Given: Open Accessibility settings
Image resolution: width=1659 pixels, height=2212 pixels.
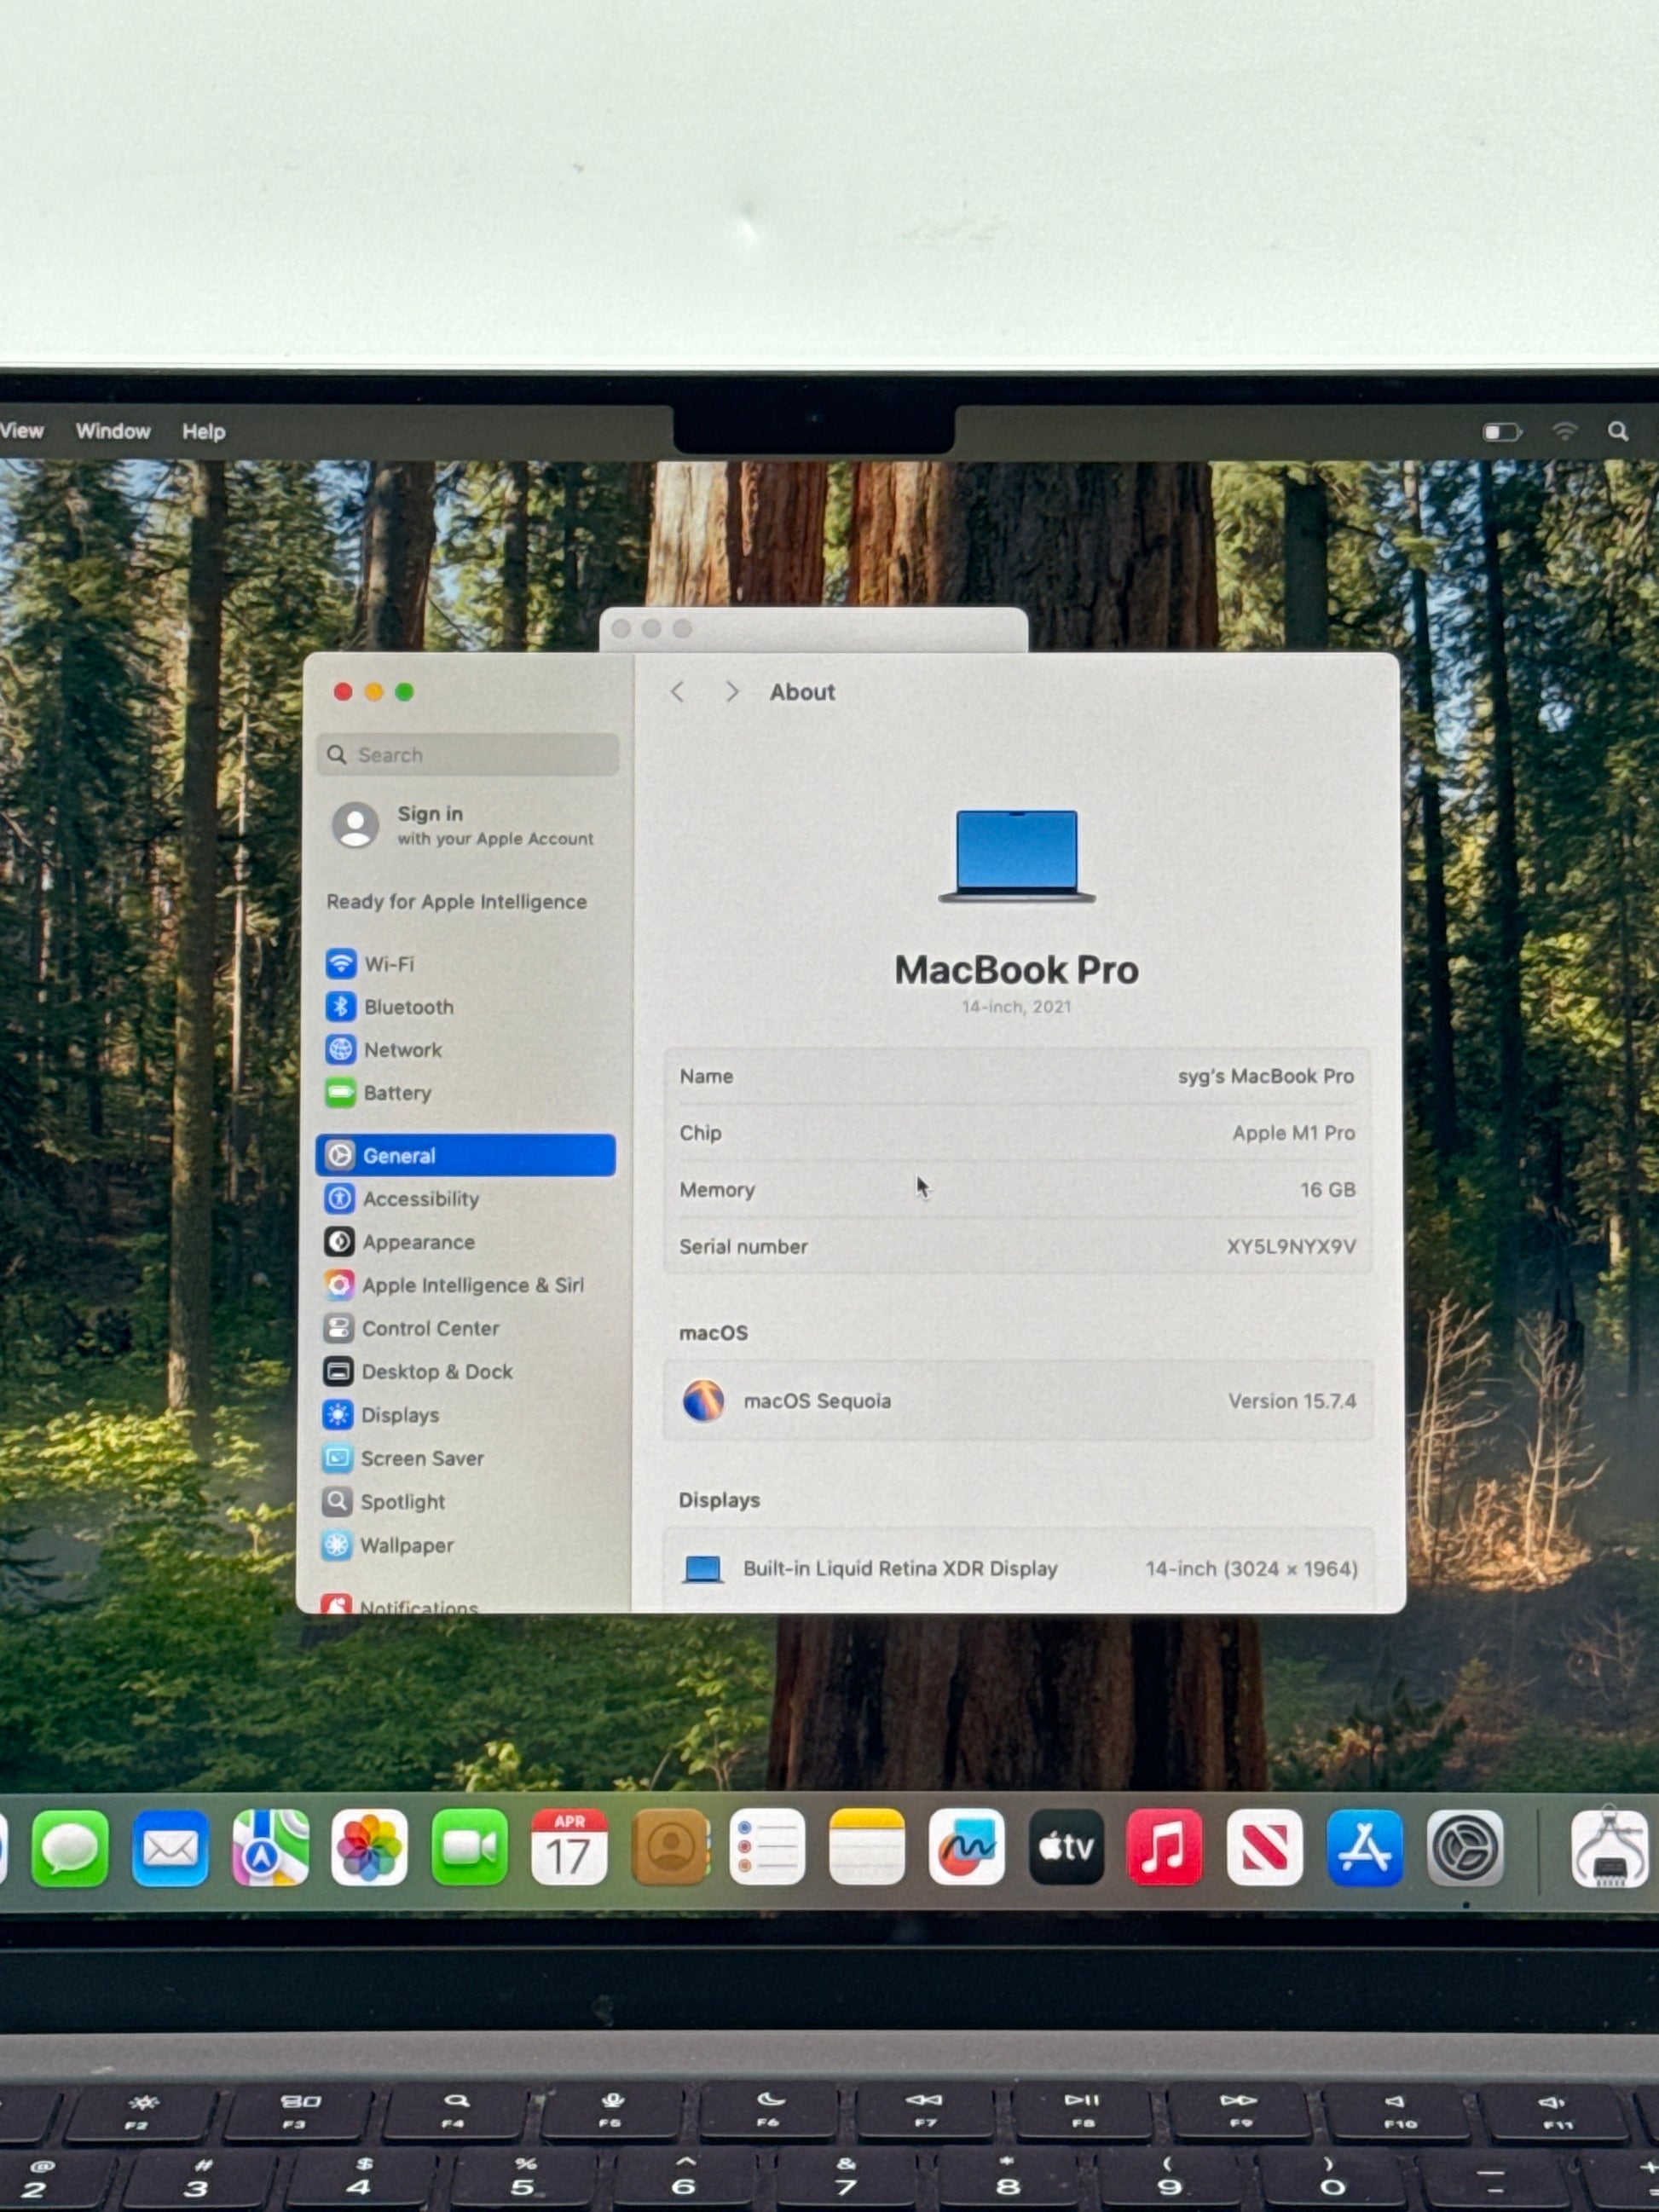Looking at the screenshot, I should click(420, 1199).
